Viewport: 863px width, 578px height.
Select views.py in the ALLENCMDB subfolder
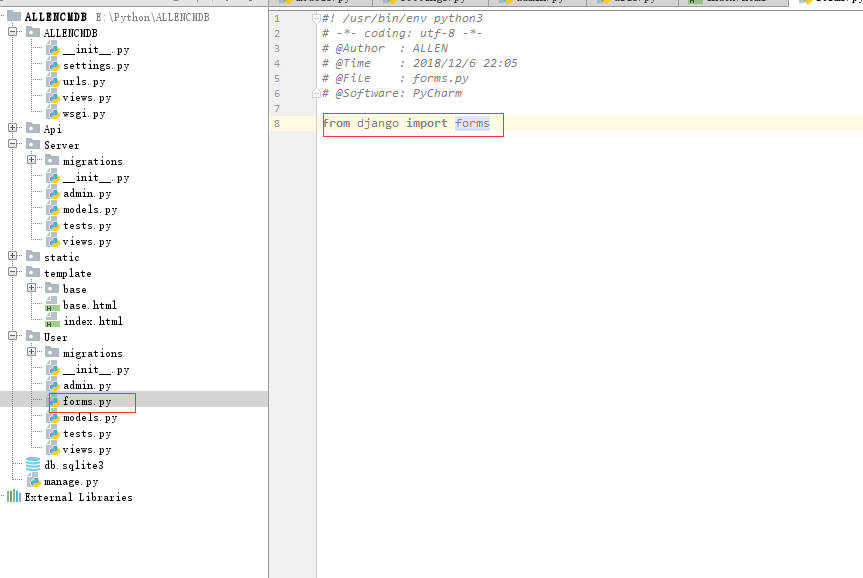tap(87, 97)
